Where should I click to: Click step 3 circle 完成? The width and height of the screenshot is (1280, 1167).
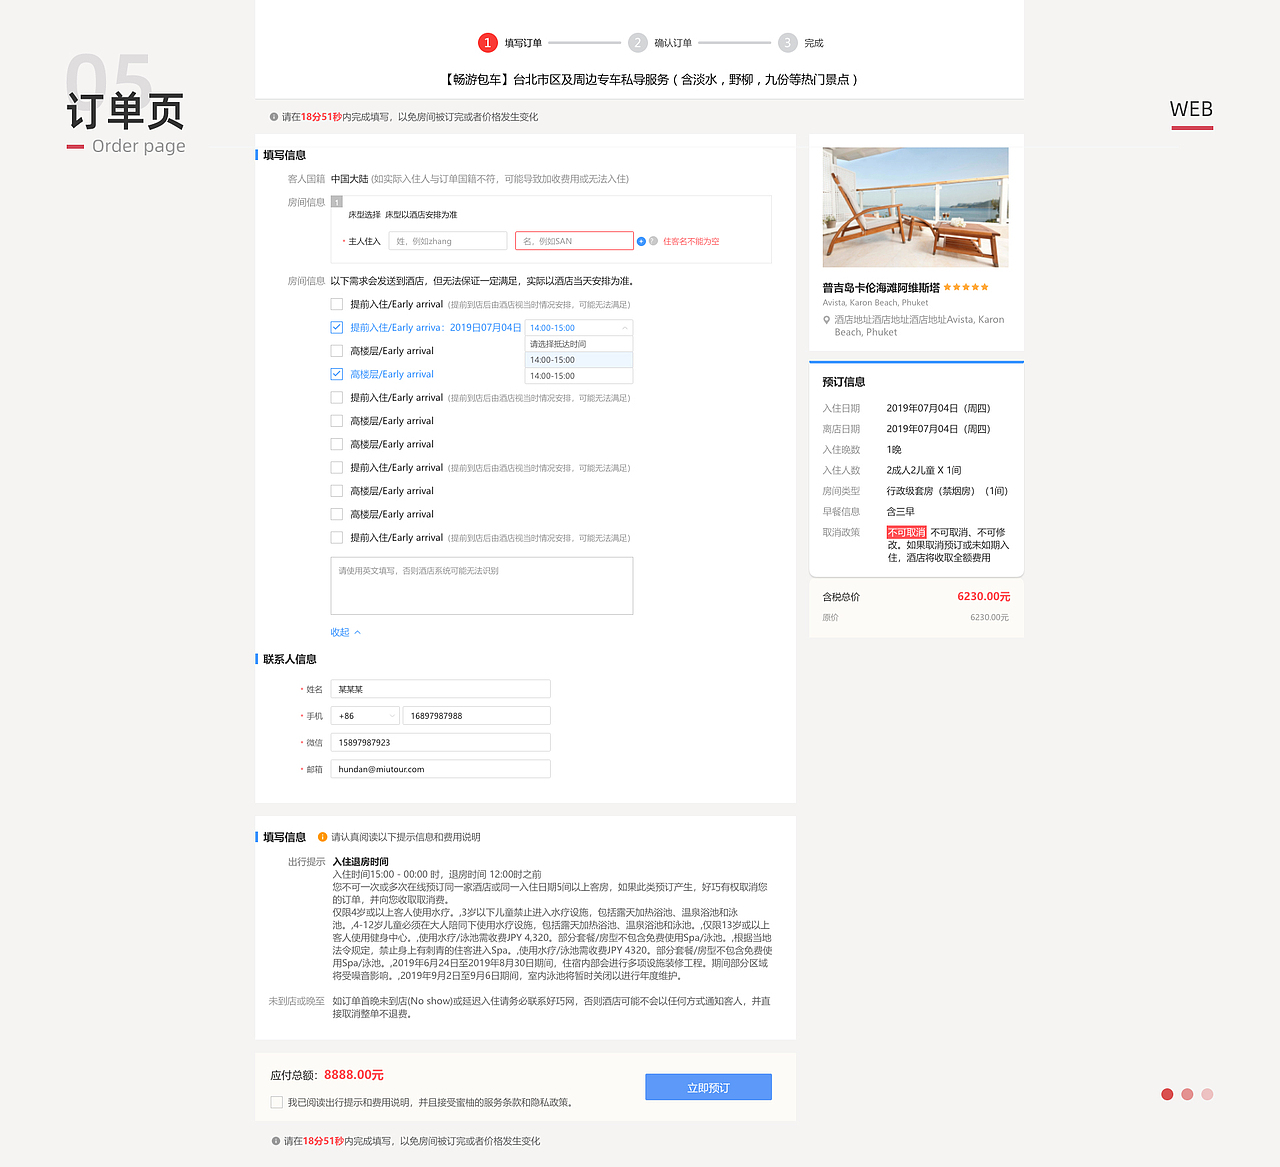[788, 43]
